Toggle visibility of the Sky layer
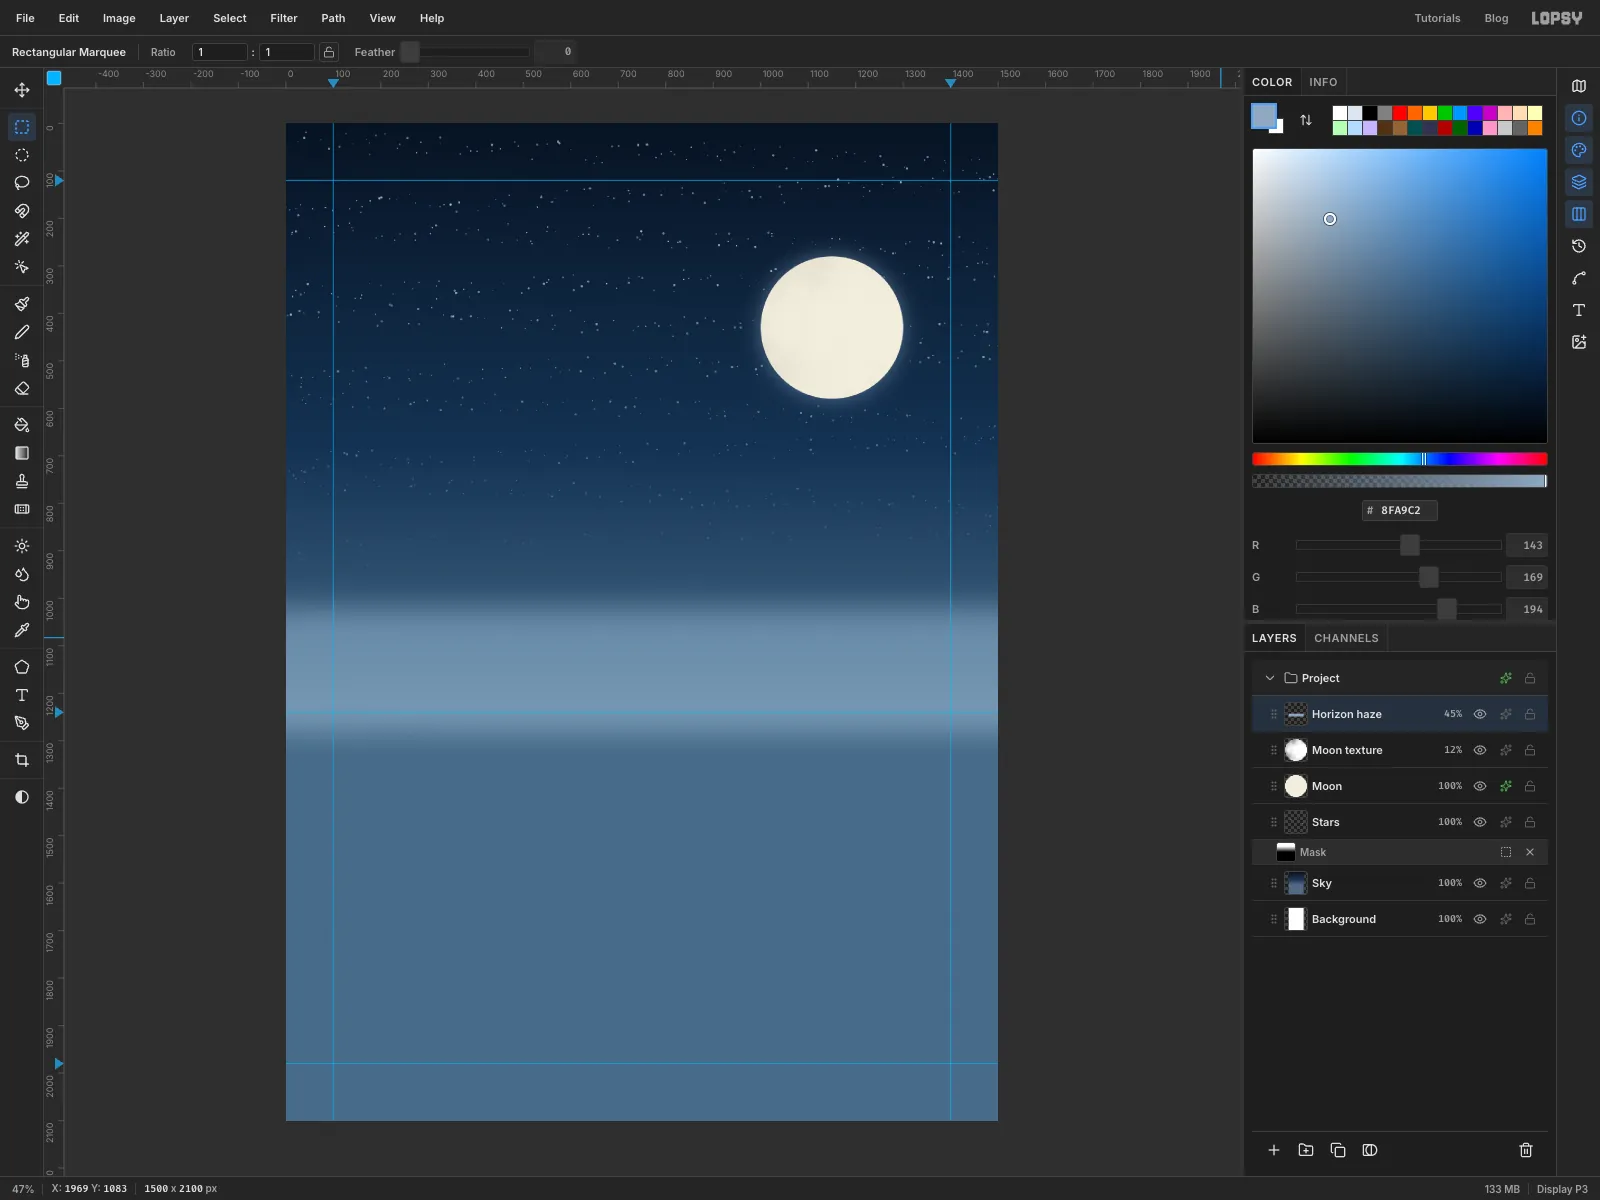Viewport: 1600px width, 1200px height. (1480, 883)
